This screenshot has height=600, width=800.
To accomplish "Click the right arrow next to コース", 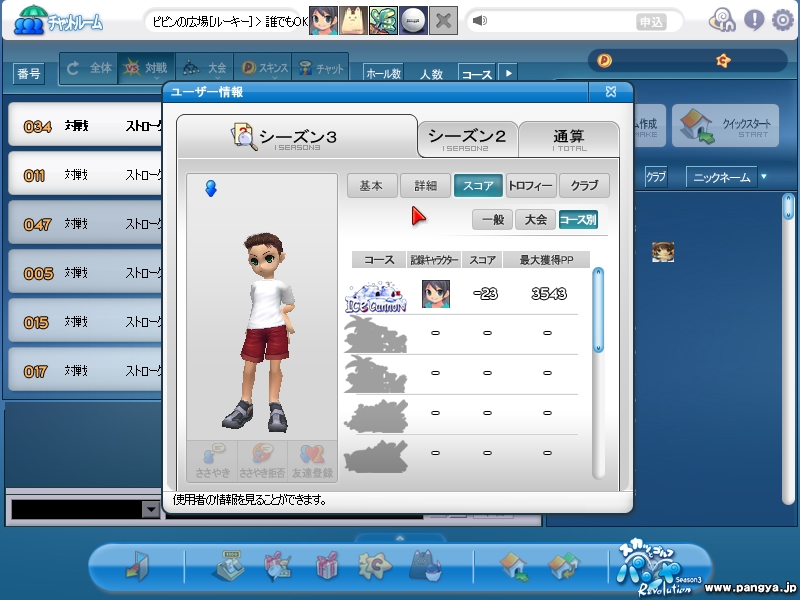I will pyautogui.click(x=508, y=73).
